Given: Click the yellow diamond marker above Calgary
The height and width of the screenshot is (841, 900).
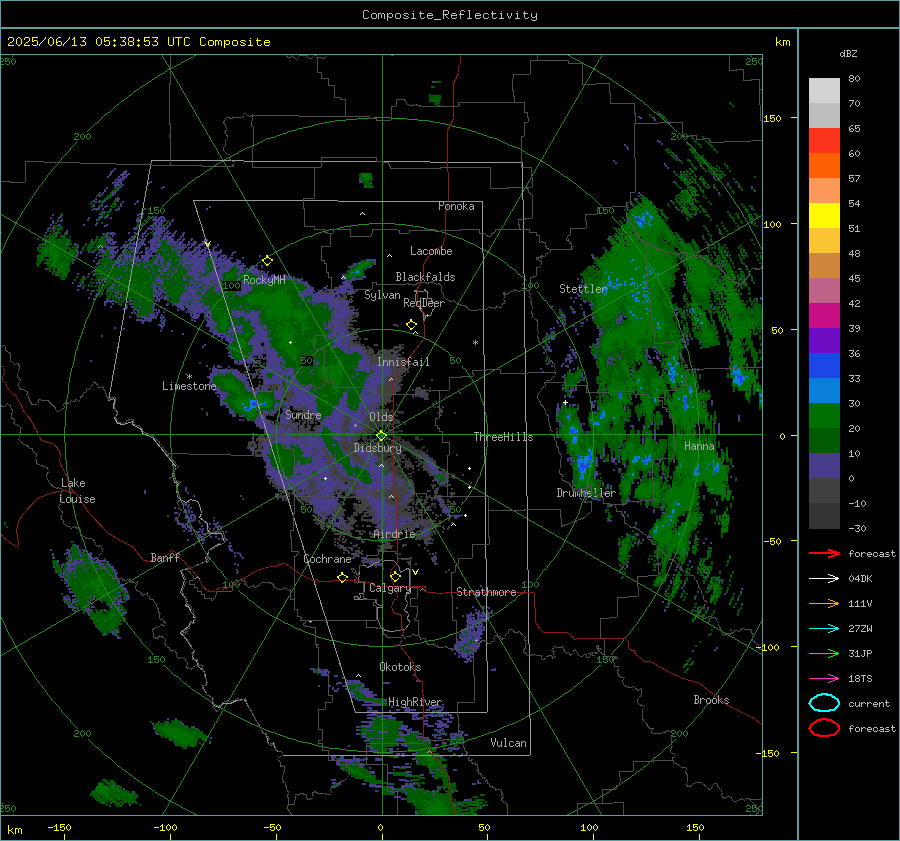Looking at the screenshot, I should (x=395, y=576).
